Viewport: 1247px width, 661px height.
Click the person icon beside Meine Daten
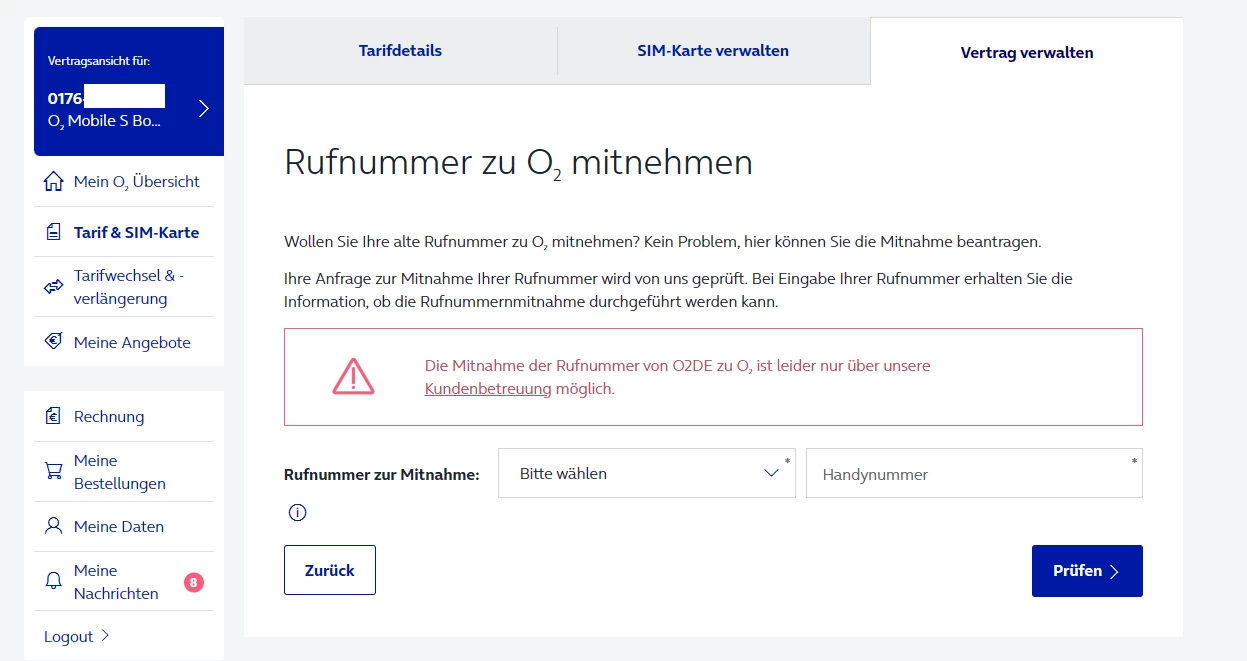tap(54, 526)
